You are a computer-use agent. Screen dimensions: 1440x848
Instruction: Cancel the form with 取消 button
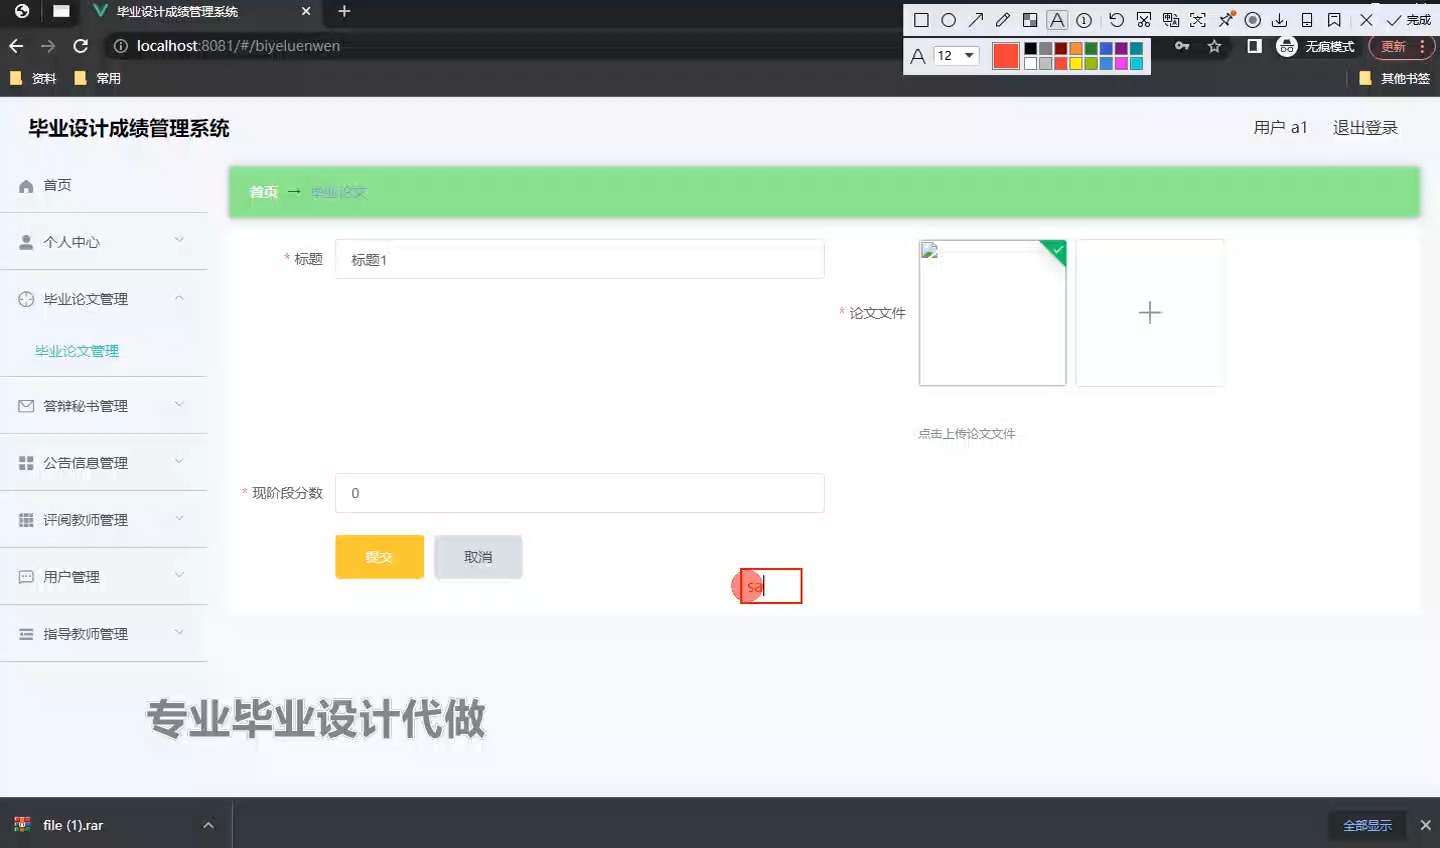click(478, 557)
